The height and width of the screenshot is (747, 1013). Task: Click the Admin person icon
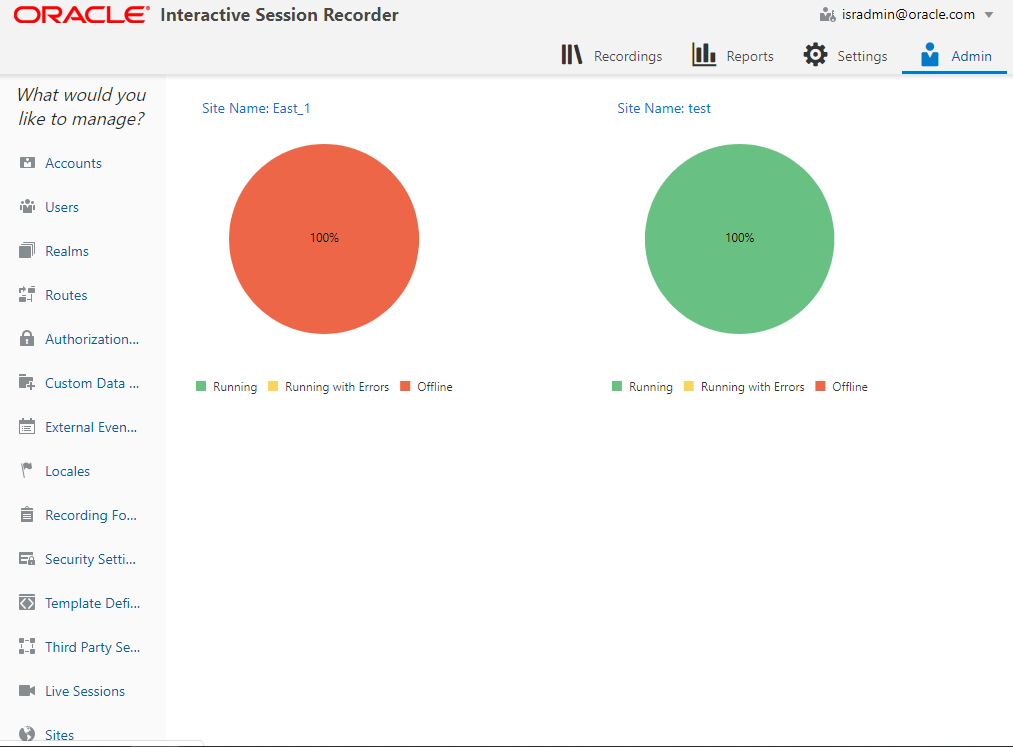[930, 55]
